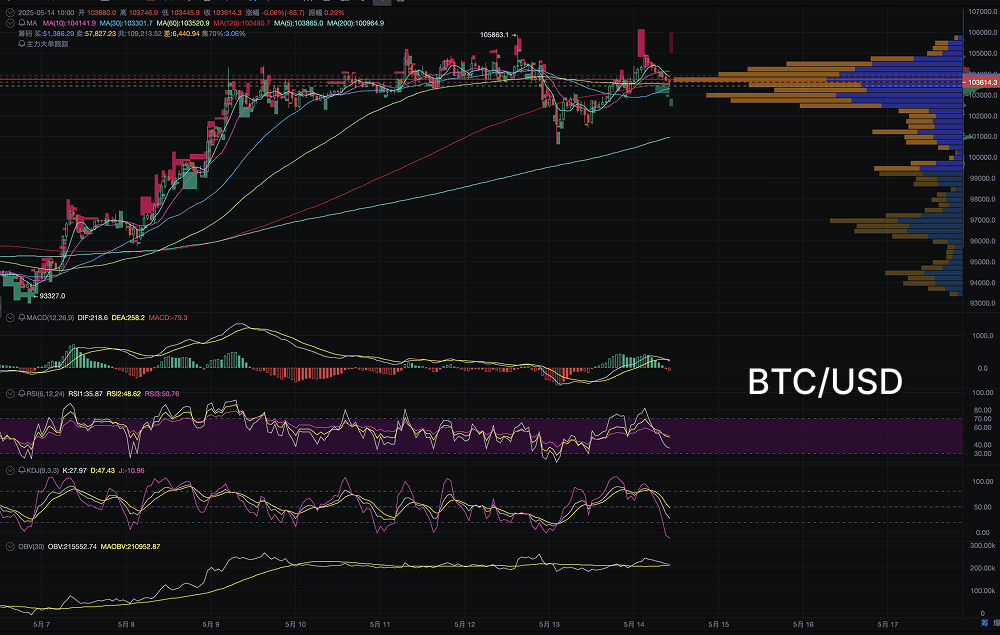
Task: Click the 93327.0 low price marker
Action: click(x=52, y=296)
